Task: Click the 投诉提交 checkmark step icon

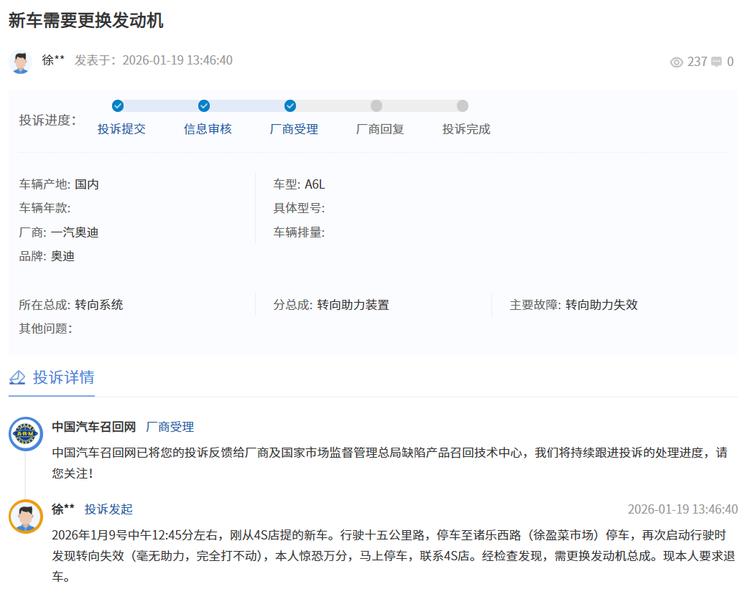Action: click(x=118, y=106)
